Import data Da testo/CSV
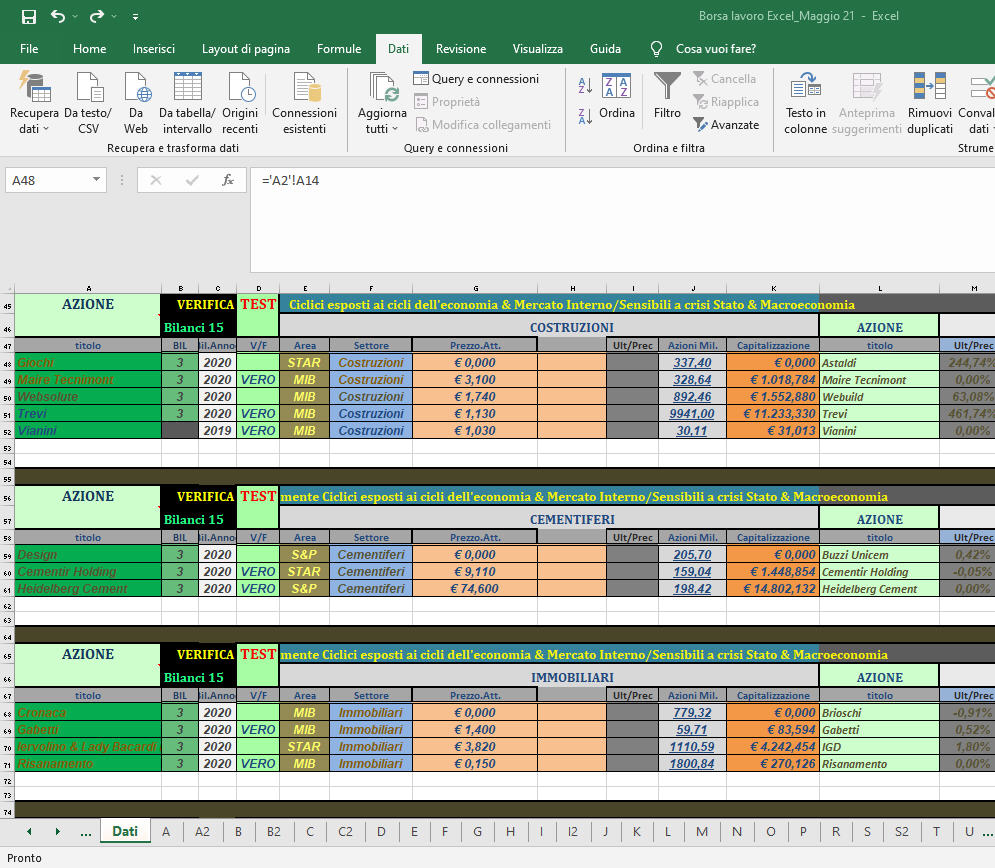 click(88, 103)
